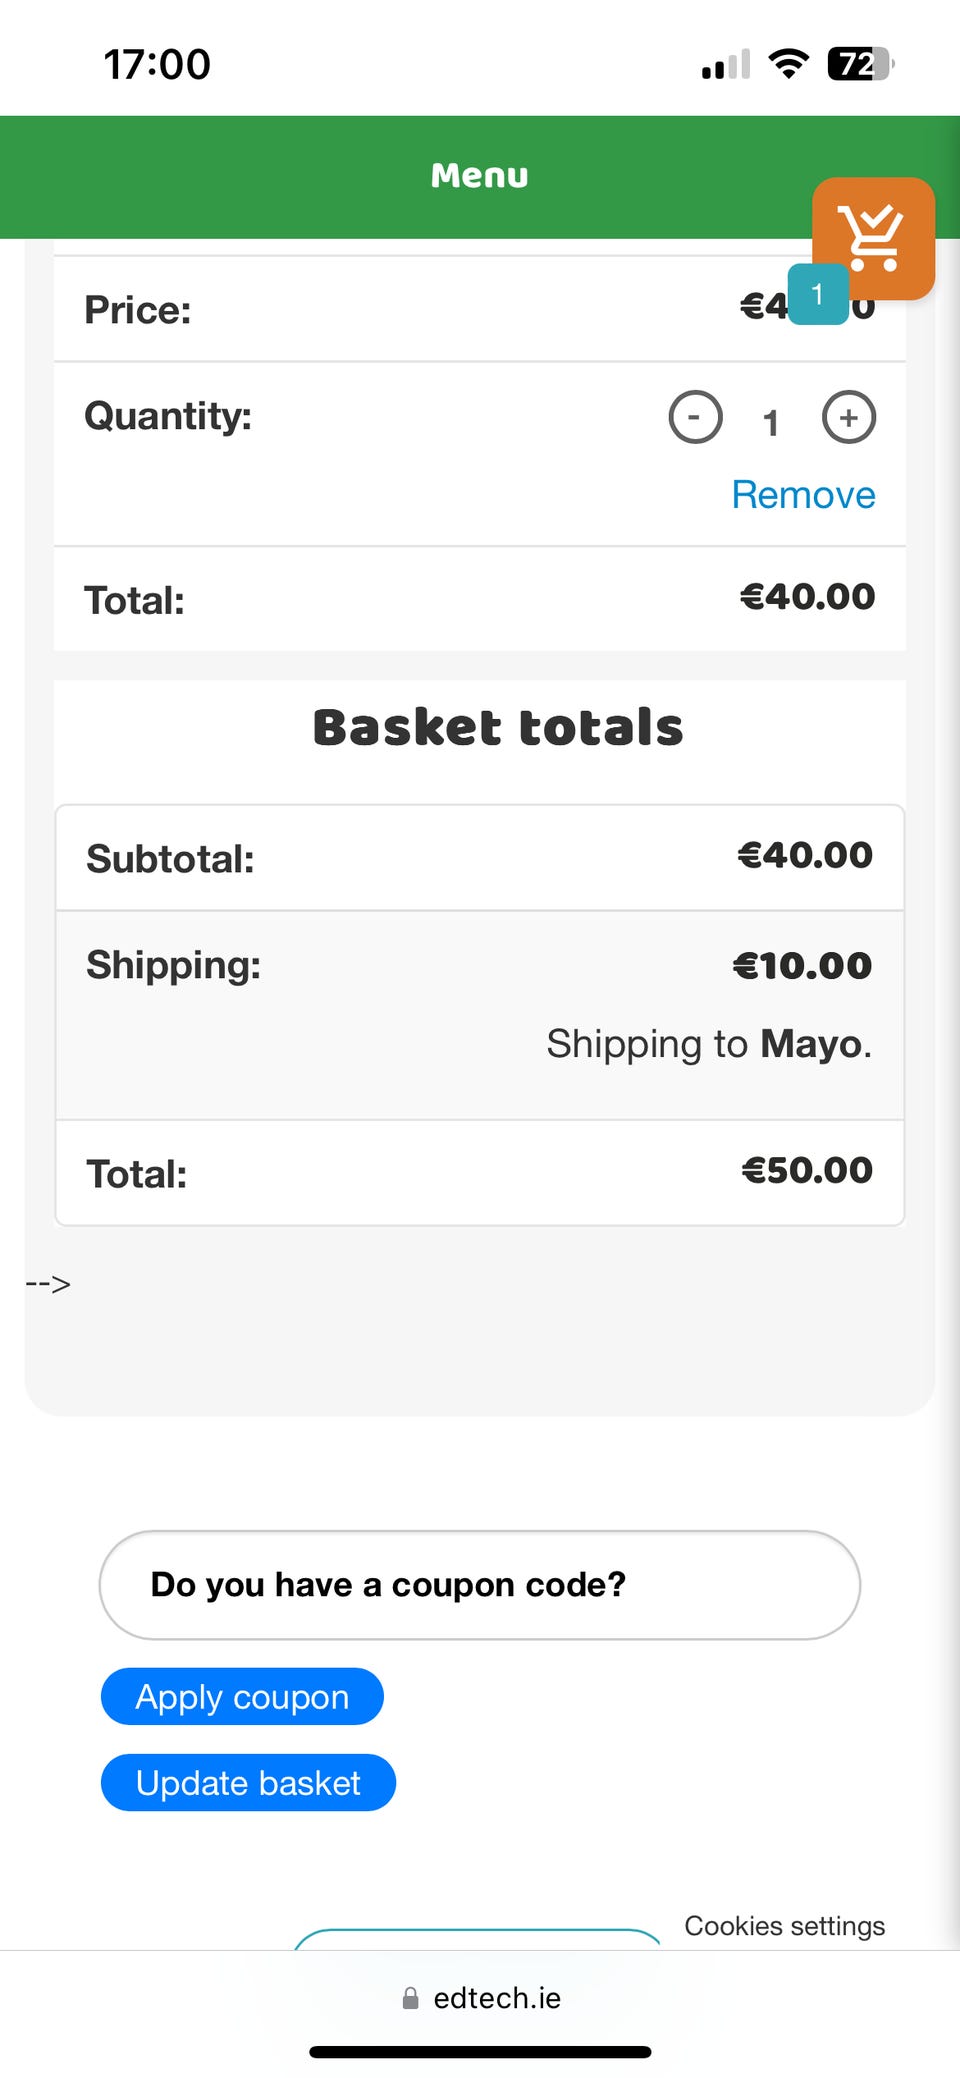Viewport: 960px width, 2078px height.
Task: Click the Apply coupon button
Action: [242, 1697]
